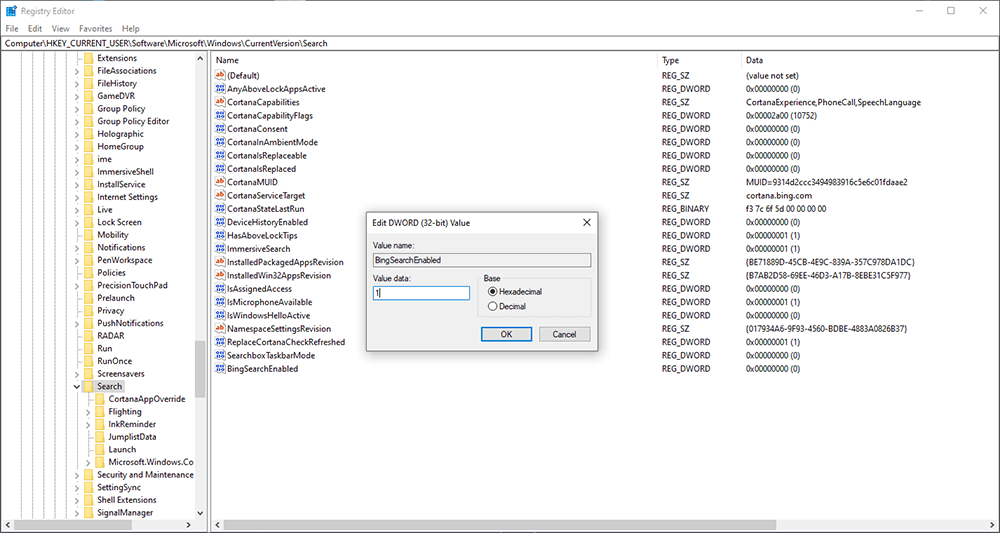Image resolution: width=1000 pixels, height=533 pixels.
Task: Select the Lock Screen key
Action: 119,223
